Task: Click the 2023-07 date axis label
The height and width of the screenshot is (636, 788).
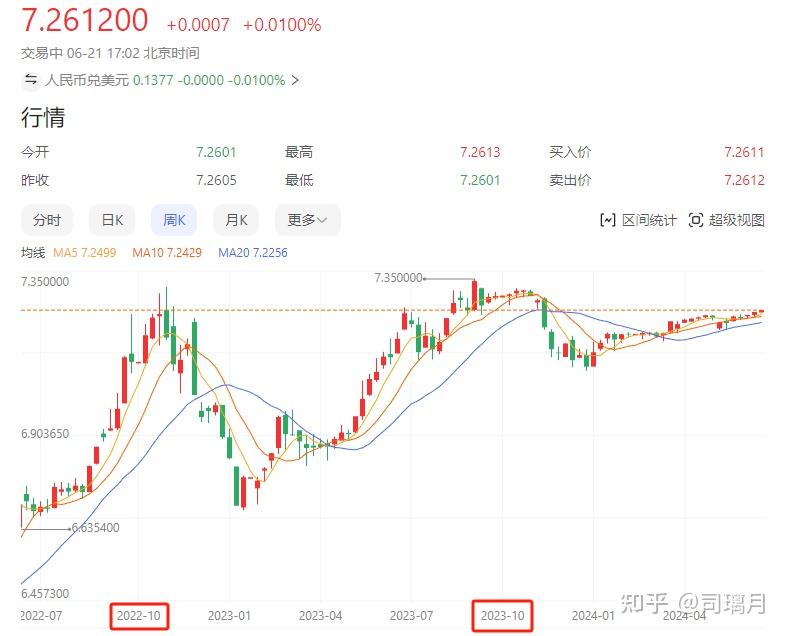Action: point(412,616)
